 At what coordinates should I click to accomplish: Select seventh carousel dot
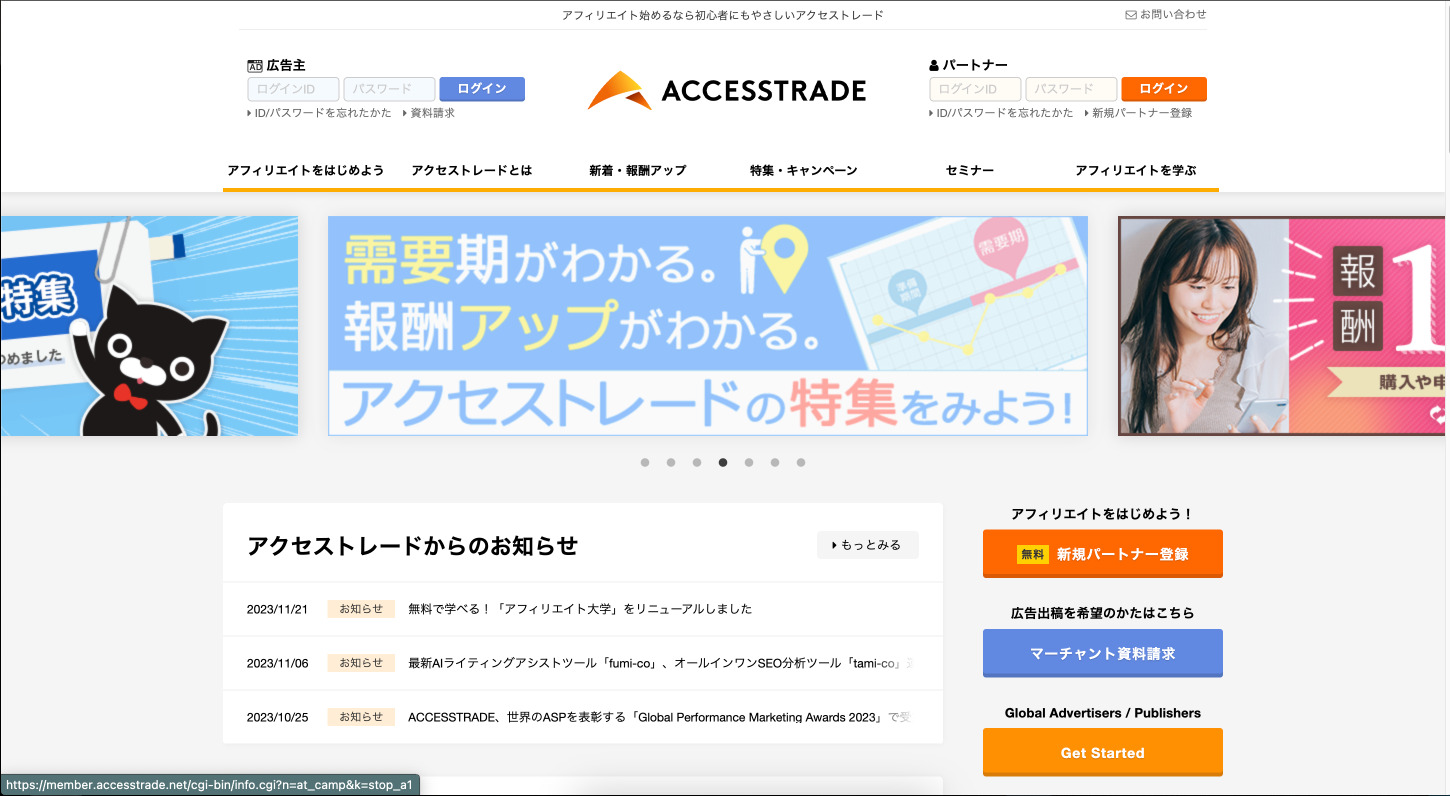pyautogui.click(x=801, y=462)
